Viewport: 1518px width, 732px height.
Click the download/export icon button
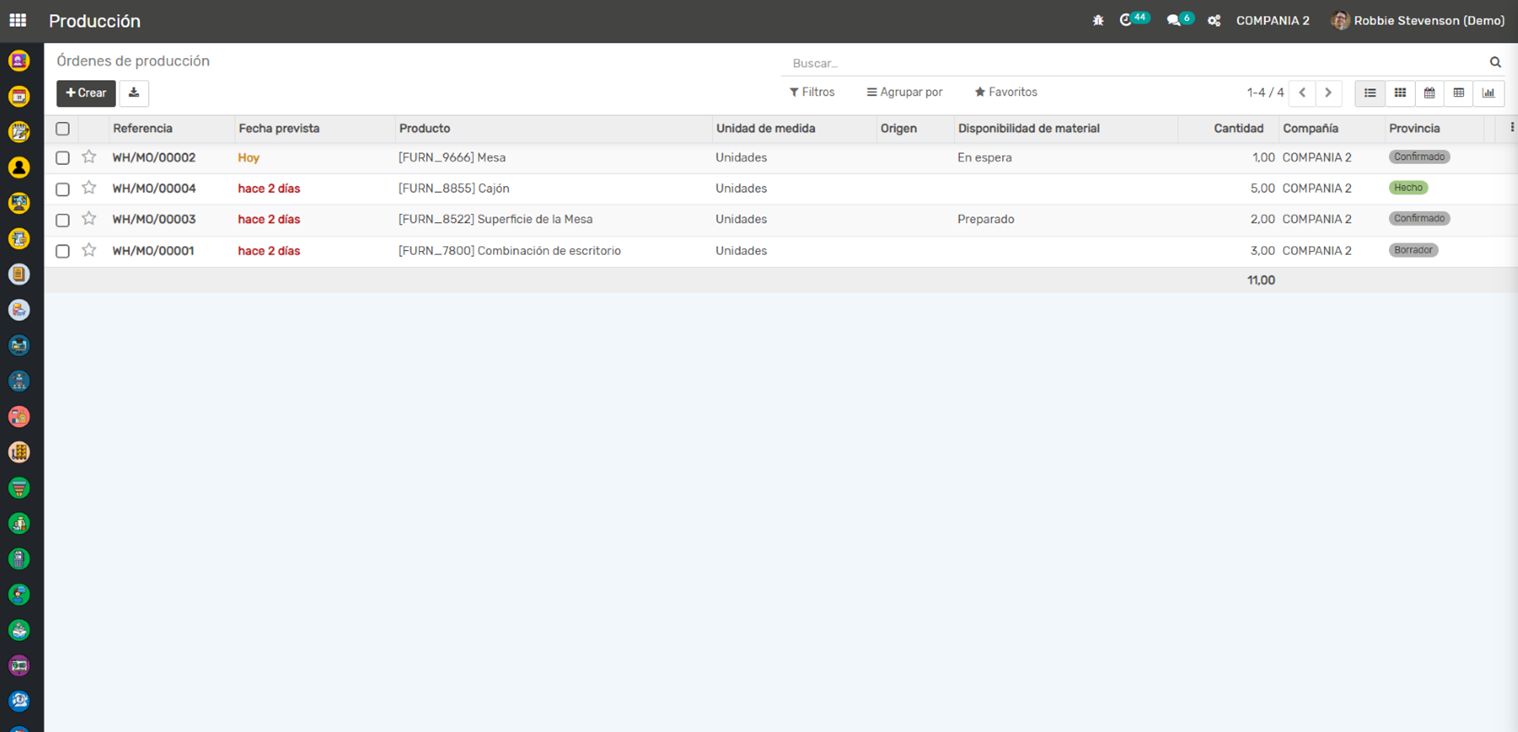click(134, 93)
